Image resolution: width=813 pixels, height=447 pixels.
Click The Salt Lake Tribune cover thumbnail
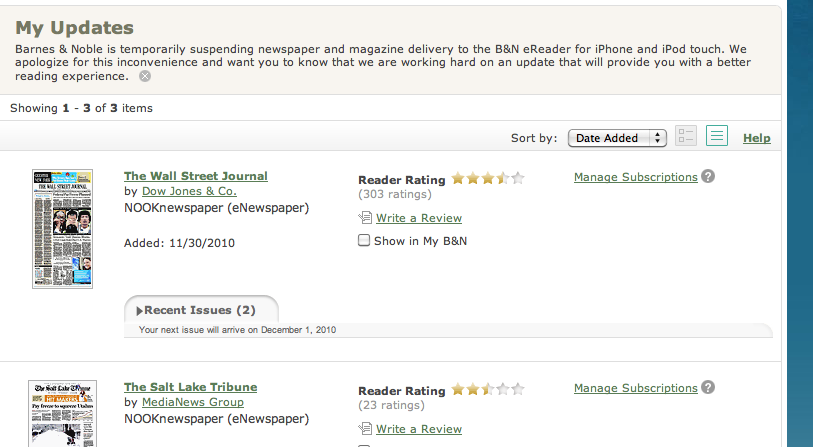[x=62, y=413]
